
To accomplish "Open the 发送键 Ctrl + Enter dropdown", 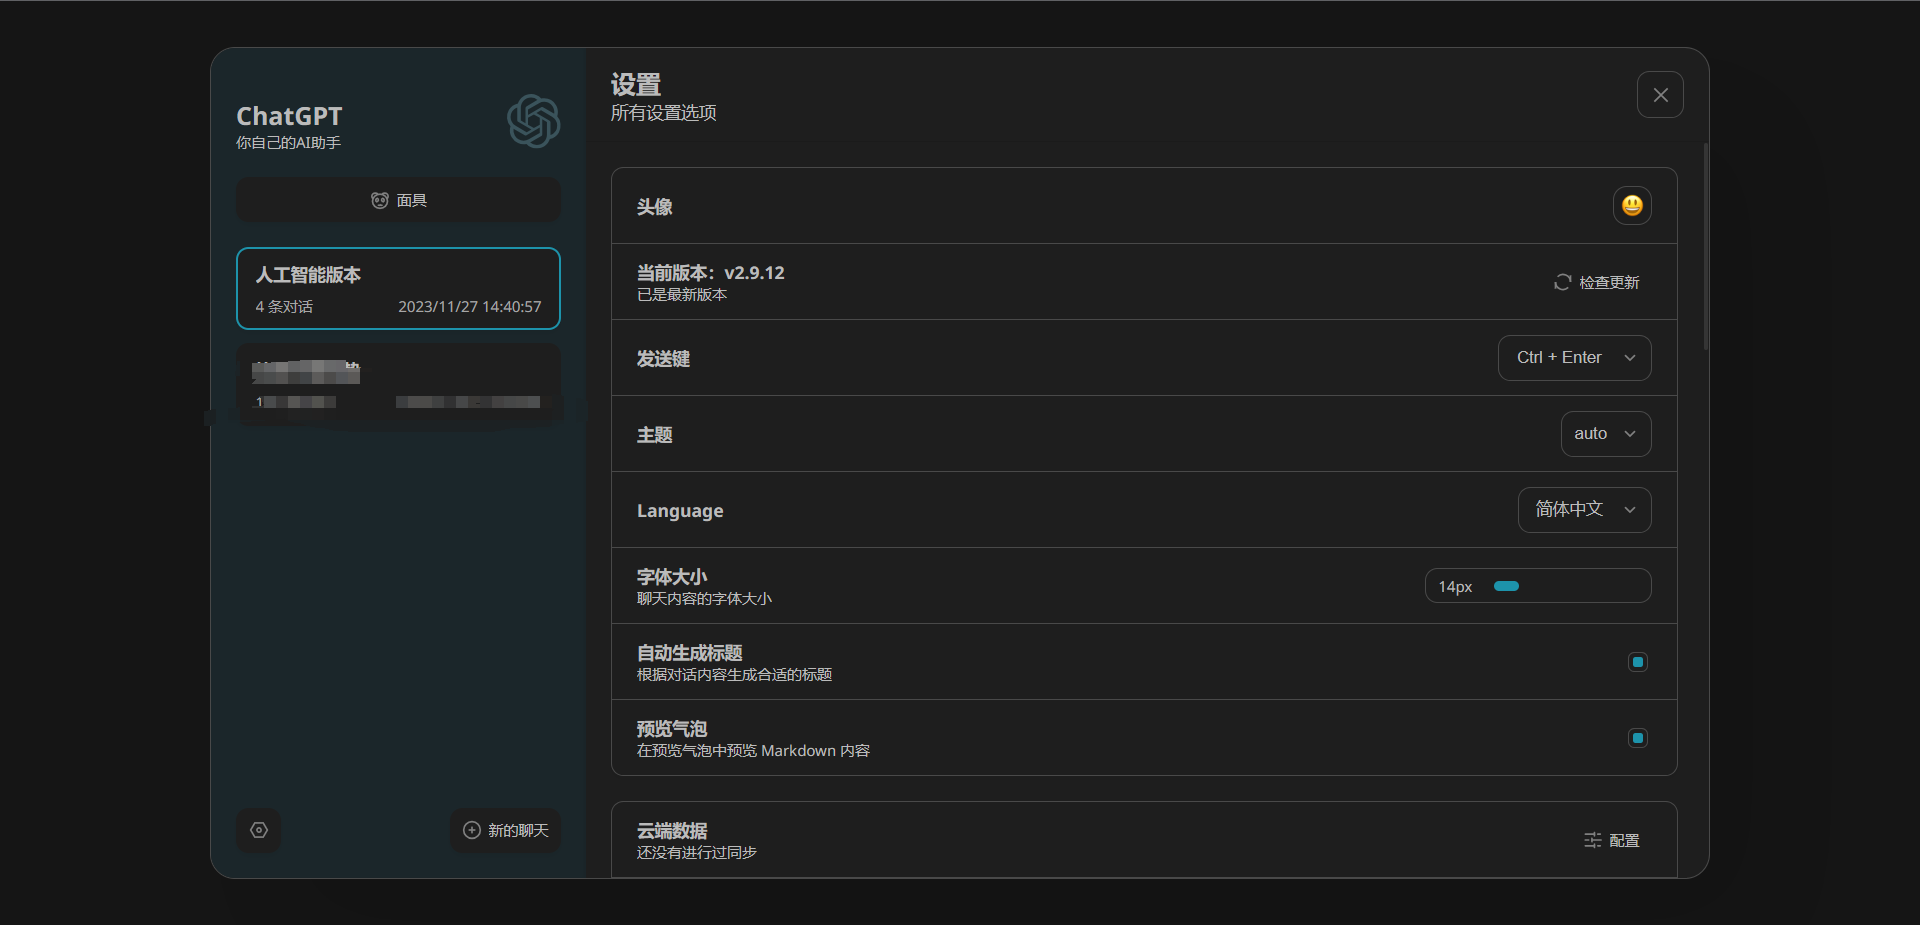I will [1574, 358].
